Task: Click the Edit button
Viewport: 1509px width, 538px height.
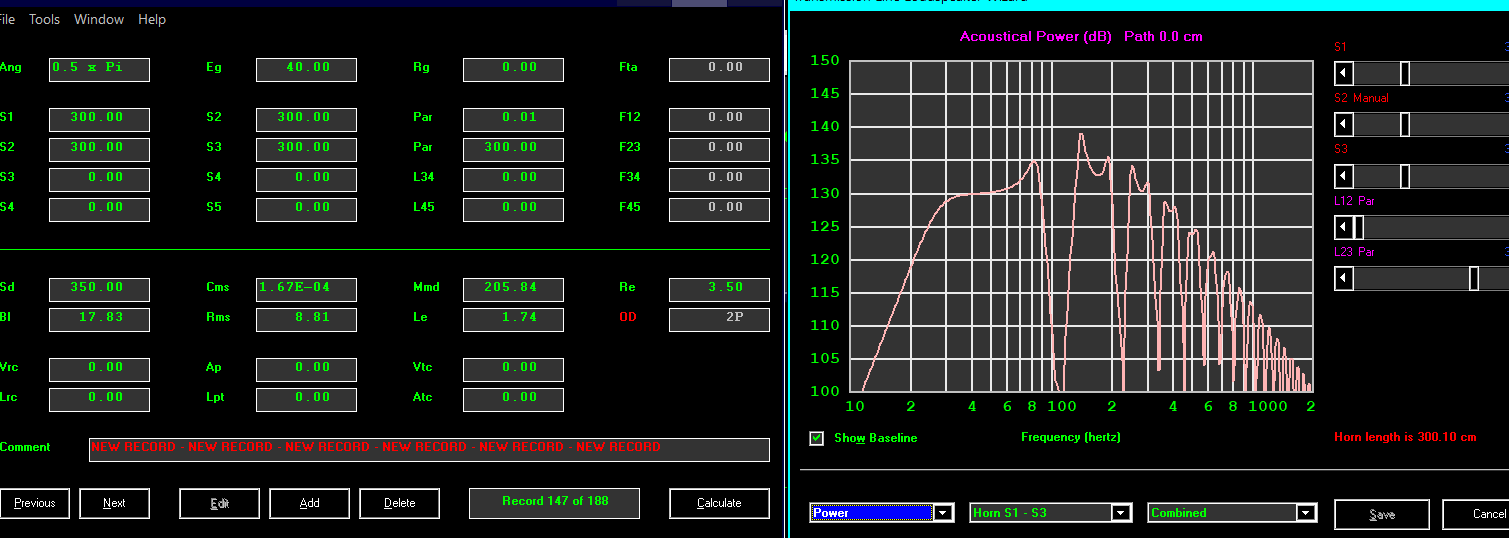Action: 220,503
